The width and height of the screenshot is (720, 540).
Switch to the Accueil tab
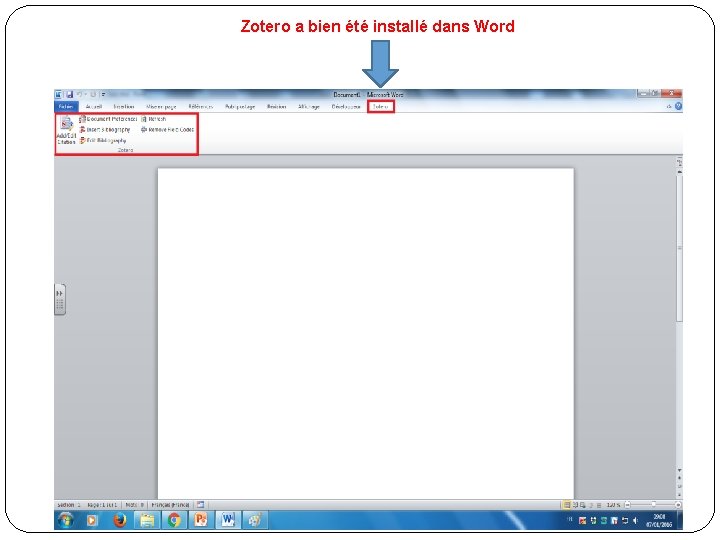point(94,107)
